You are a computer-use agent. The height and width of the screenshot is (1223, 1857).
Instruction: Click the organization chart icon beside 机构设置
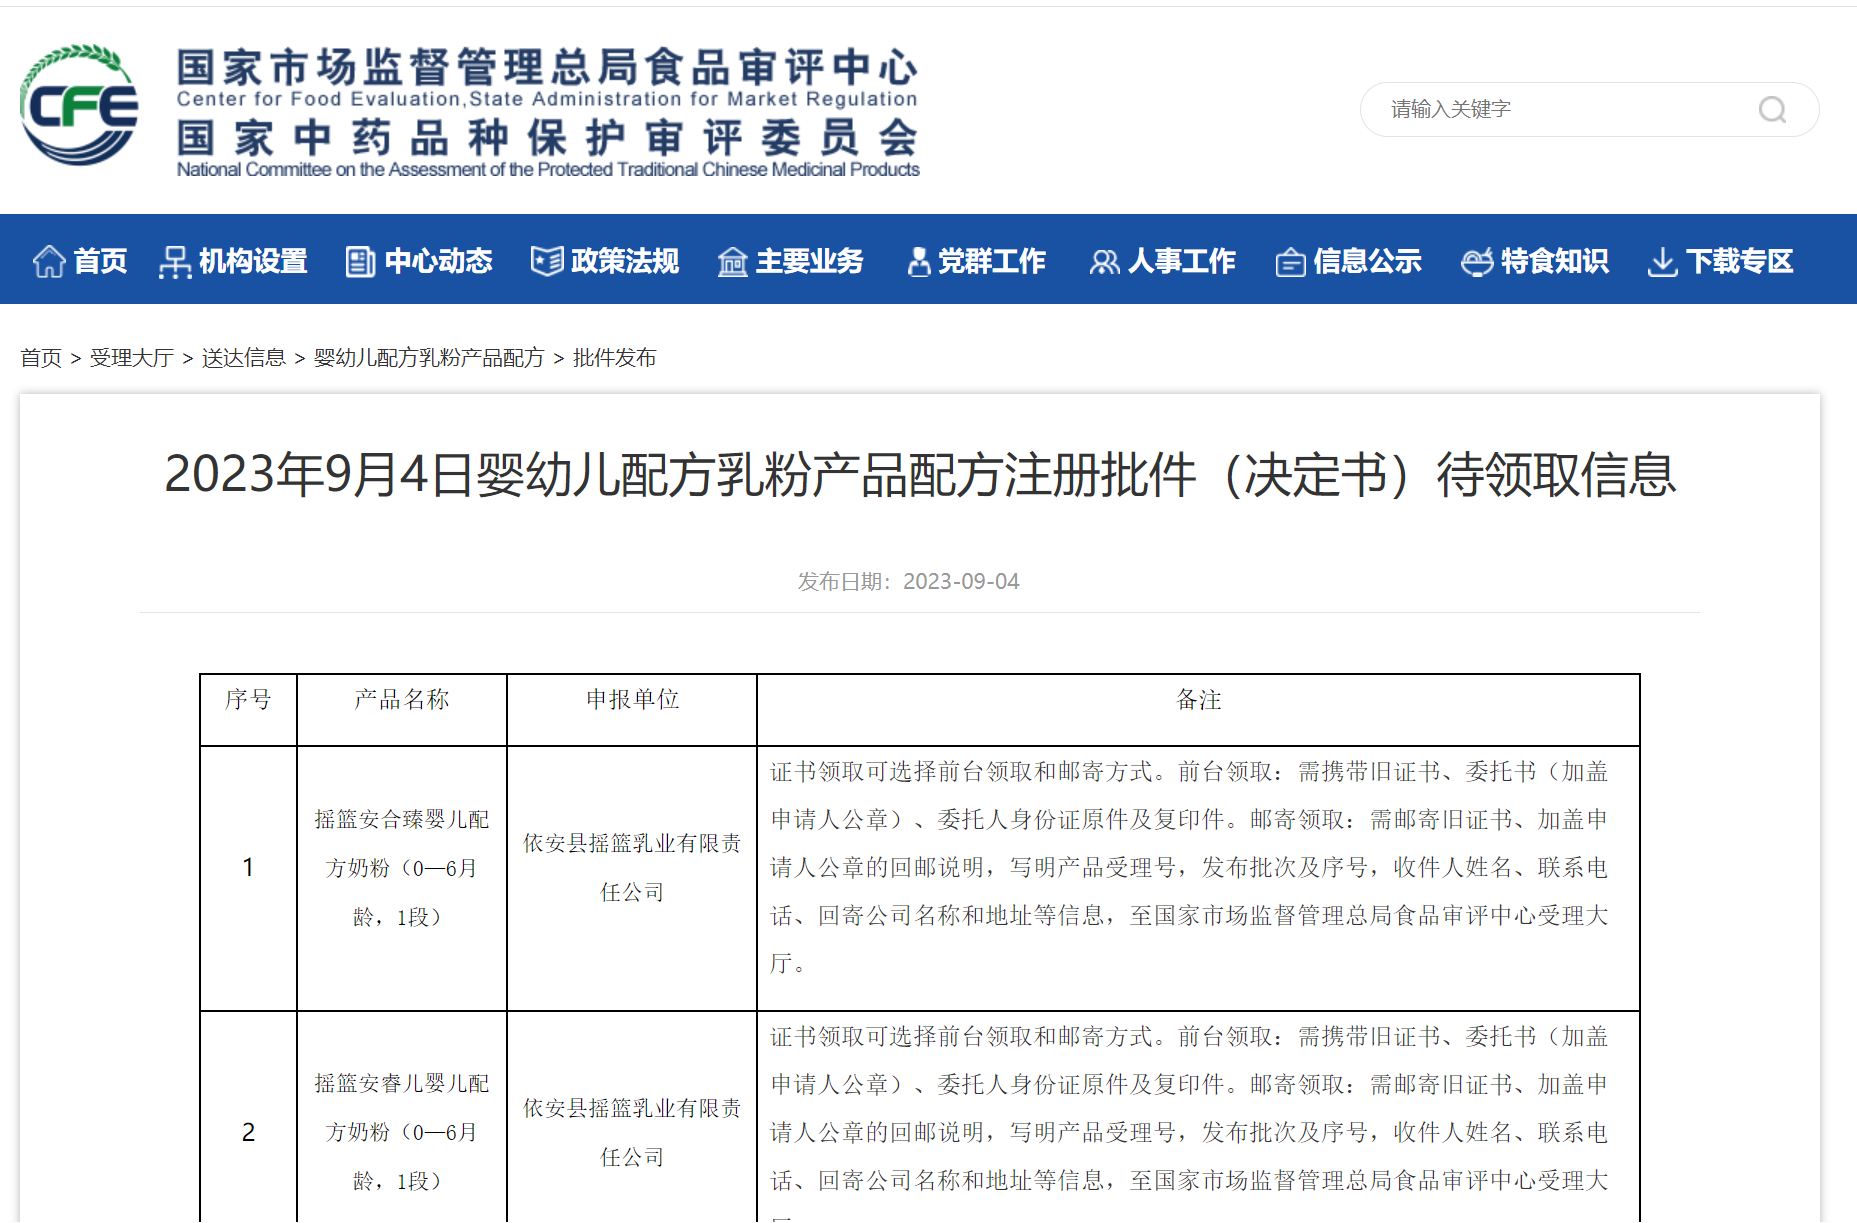point(175,262)
